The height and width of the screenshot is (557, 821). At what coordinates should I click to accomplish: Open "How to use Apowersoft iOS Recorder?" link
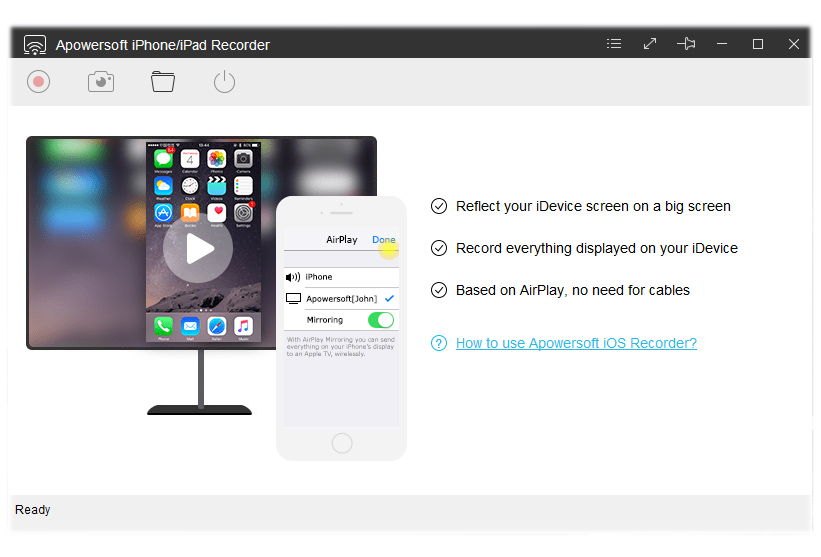click(576, 343)
